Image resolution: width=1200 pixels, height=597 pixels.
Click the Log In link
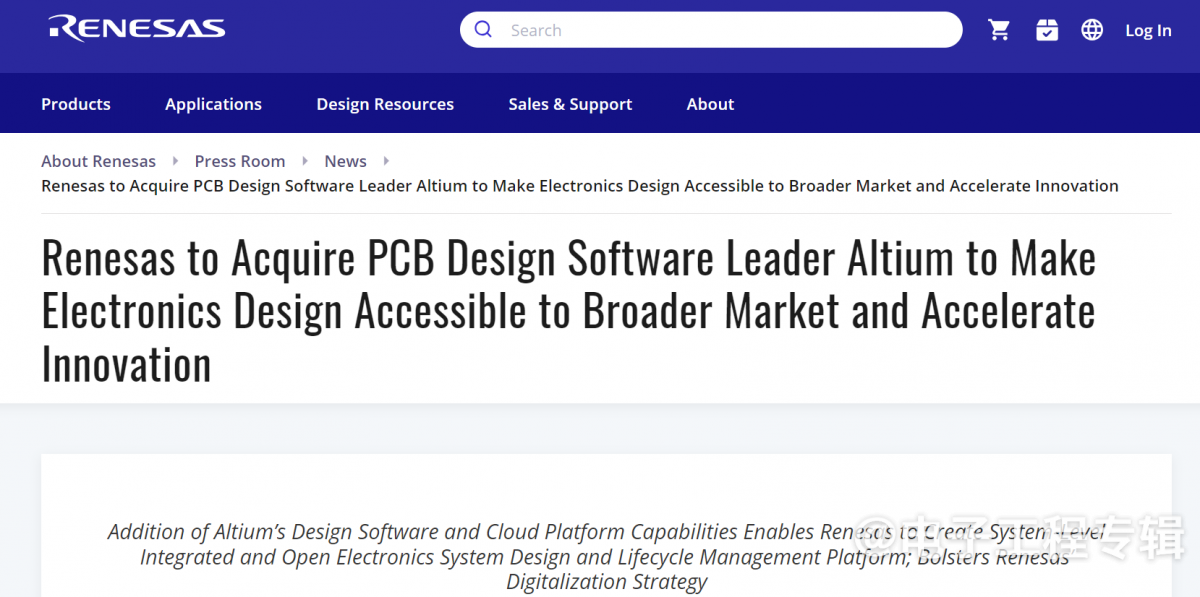1148,30
